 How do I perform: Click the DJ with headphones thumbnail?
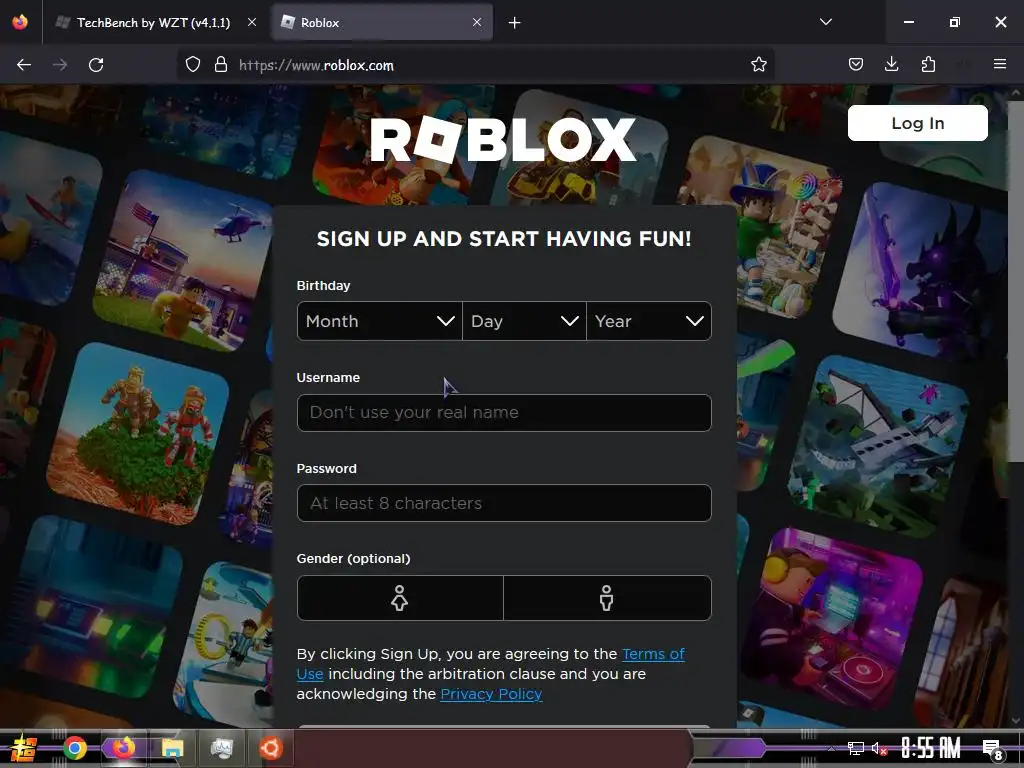click(833, 619)
